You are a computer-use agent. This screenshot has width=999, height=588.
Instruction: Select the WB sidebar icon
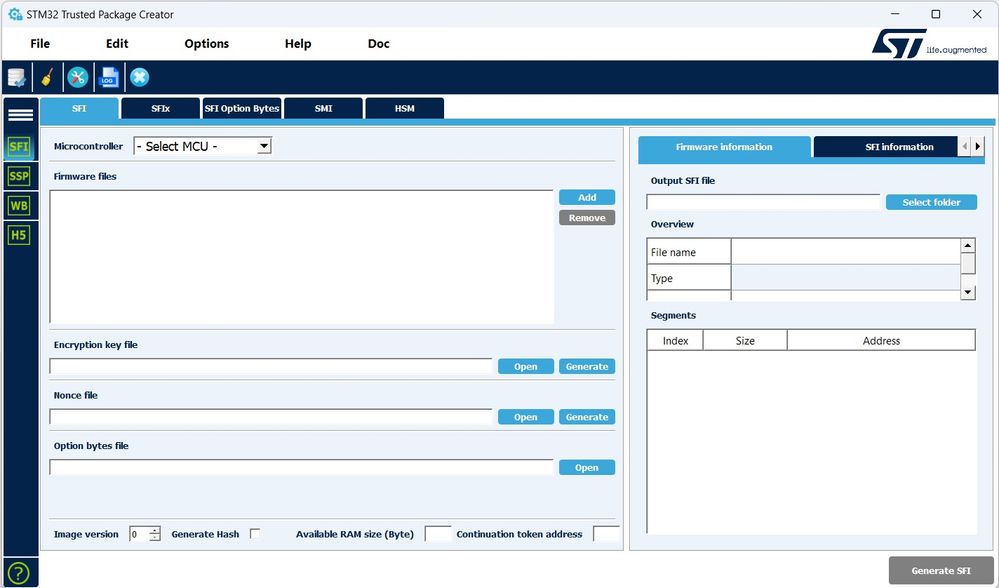click(19, 205)
